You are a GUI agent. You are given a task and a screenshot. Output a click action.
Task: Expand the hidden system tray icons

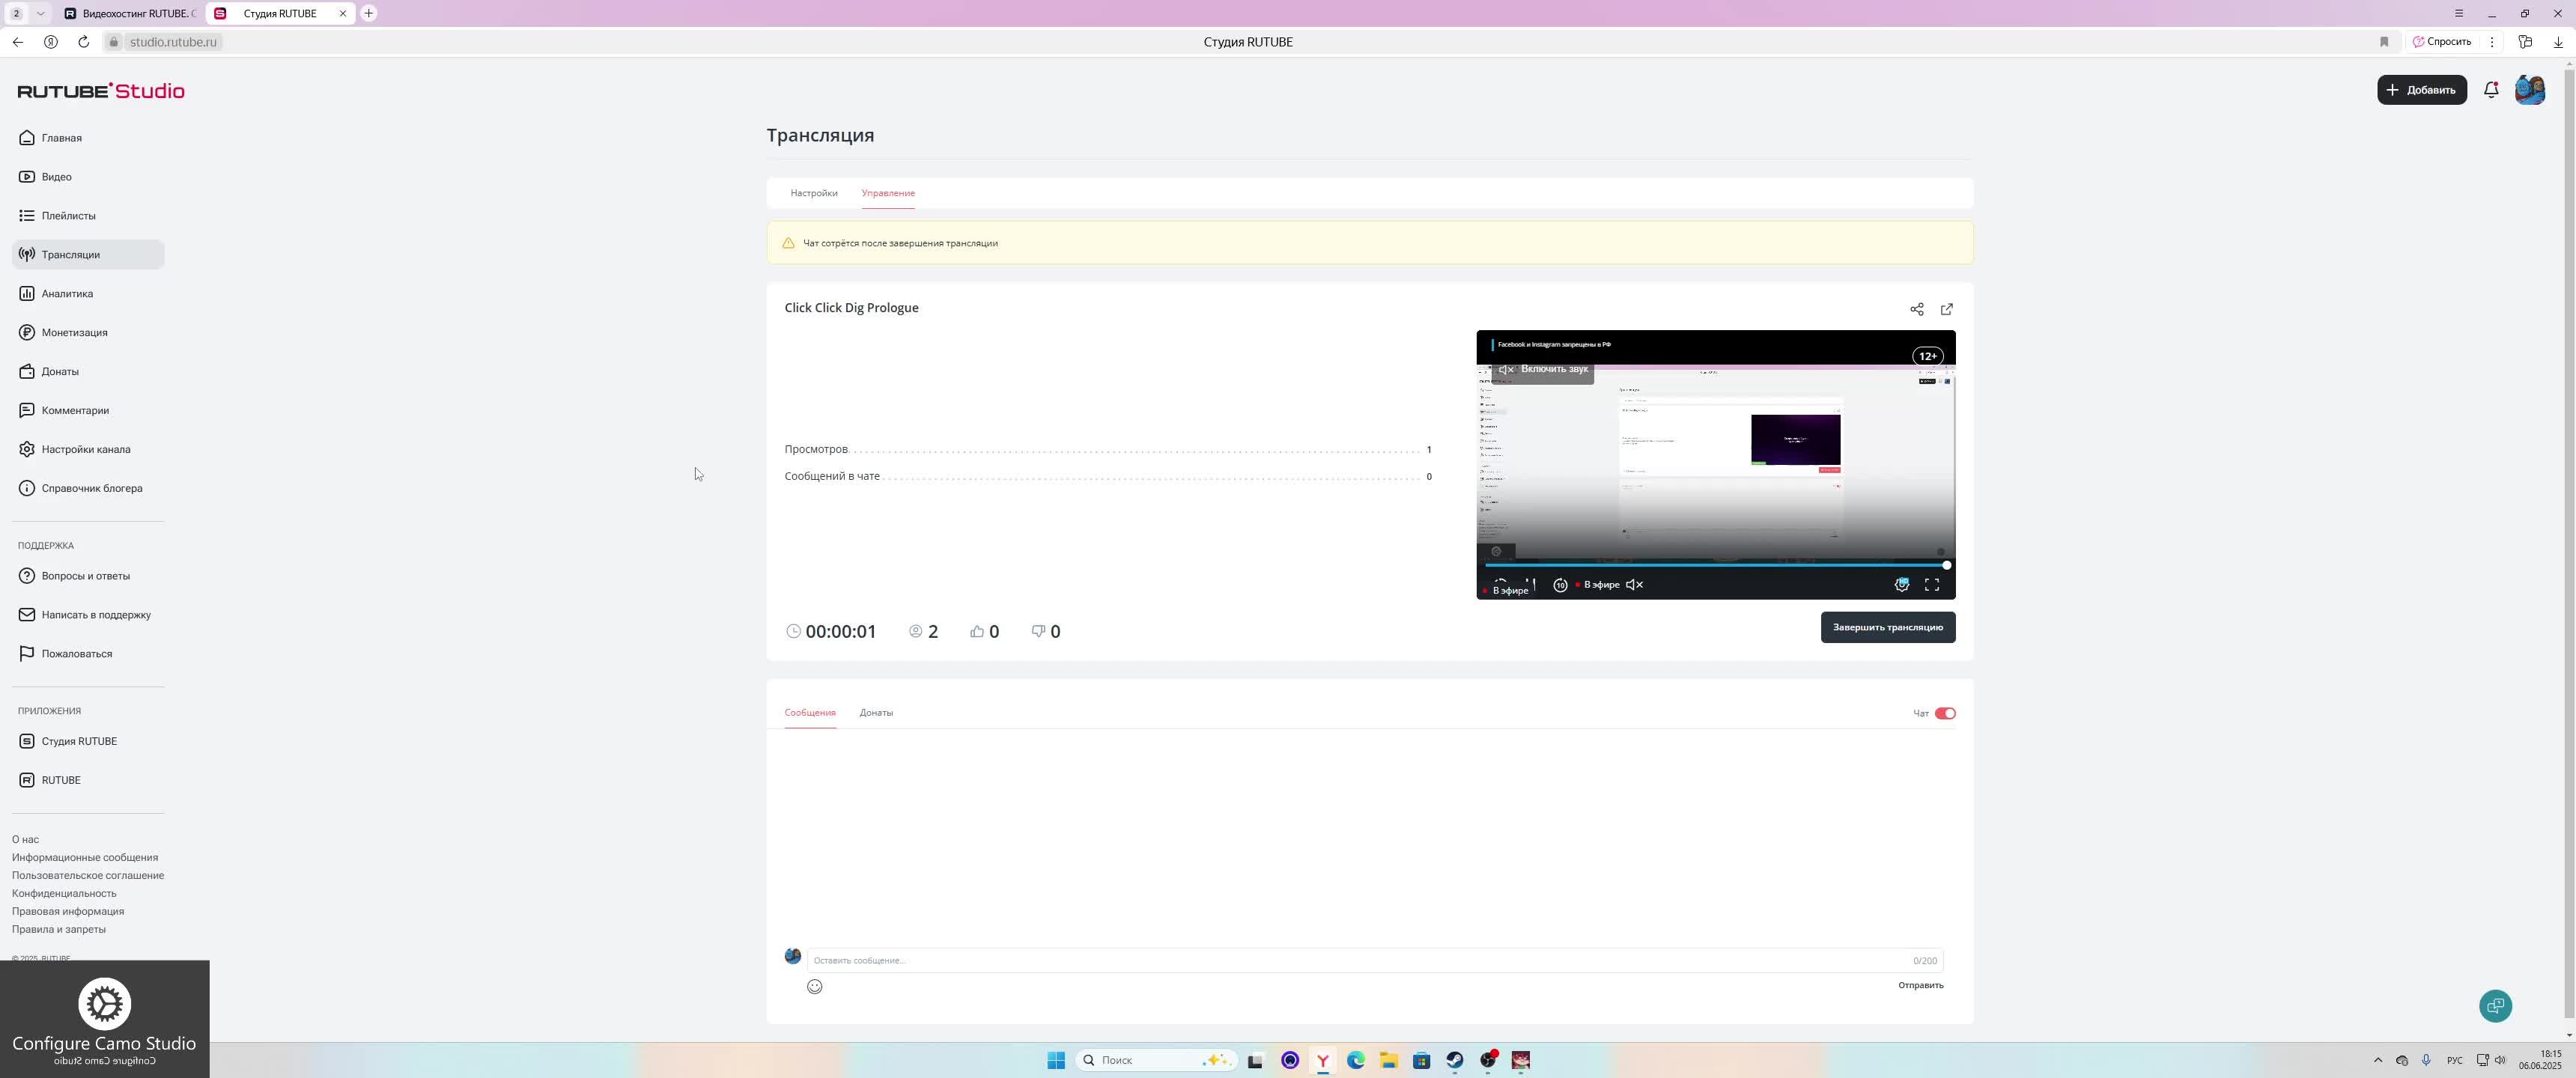pyautogui.click(x=2377, y=1061)
